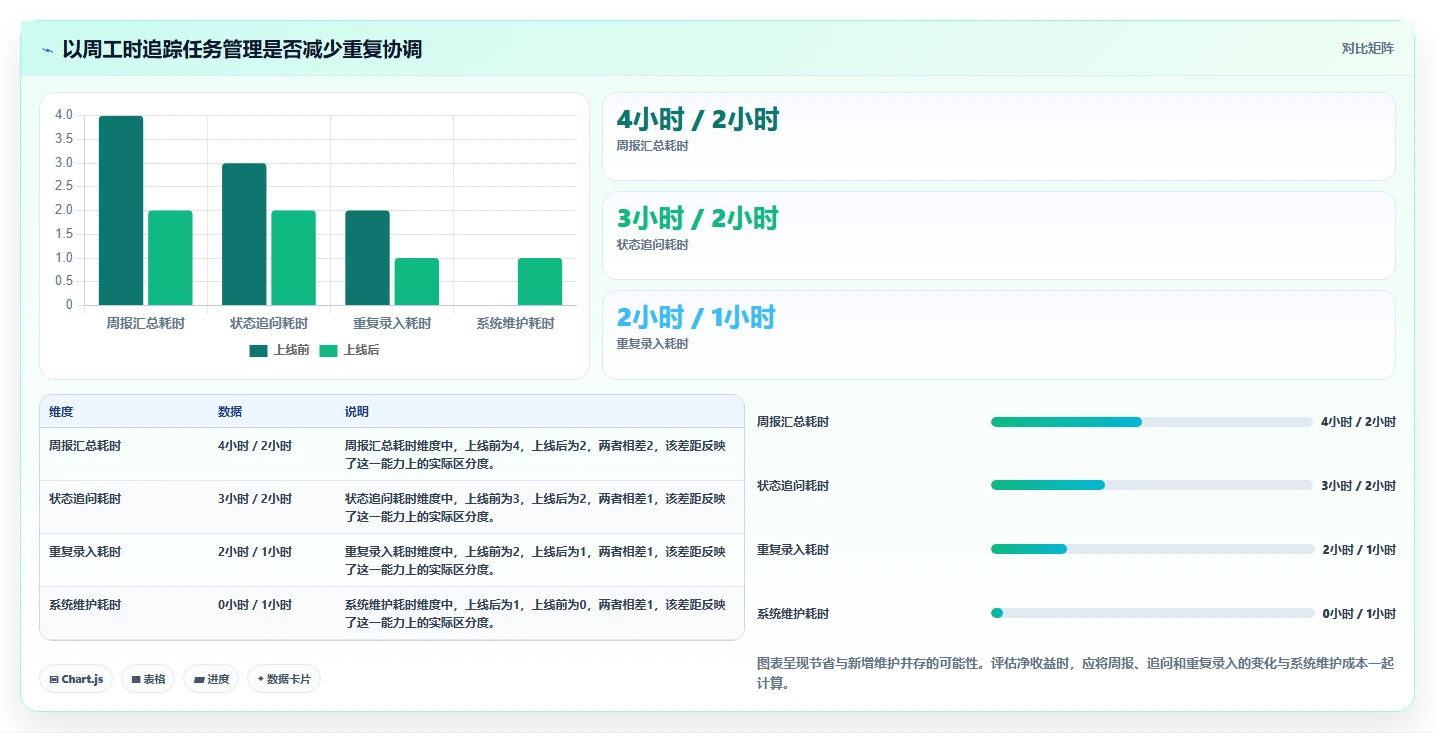Click the 上线后 bar for 系统维护耗时

tap(539, 281)
